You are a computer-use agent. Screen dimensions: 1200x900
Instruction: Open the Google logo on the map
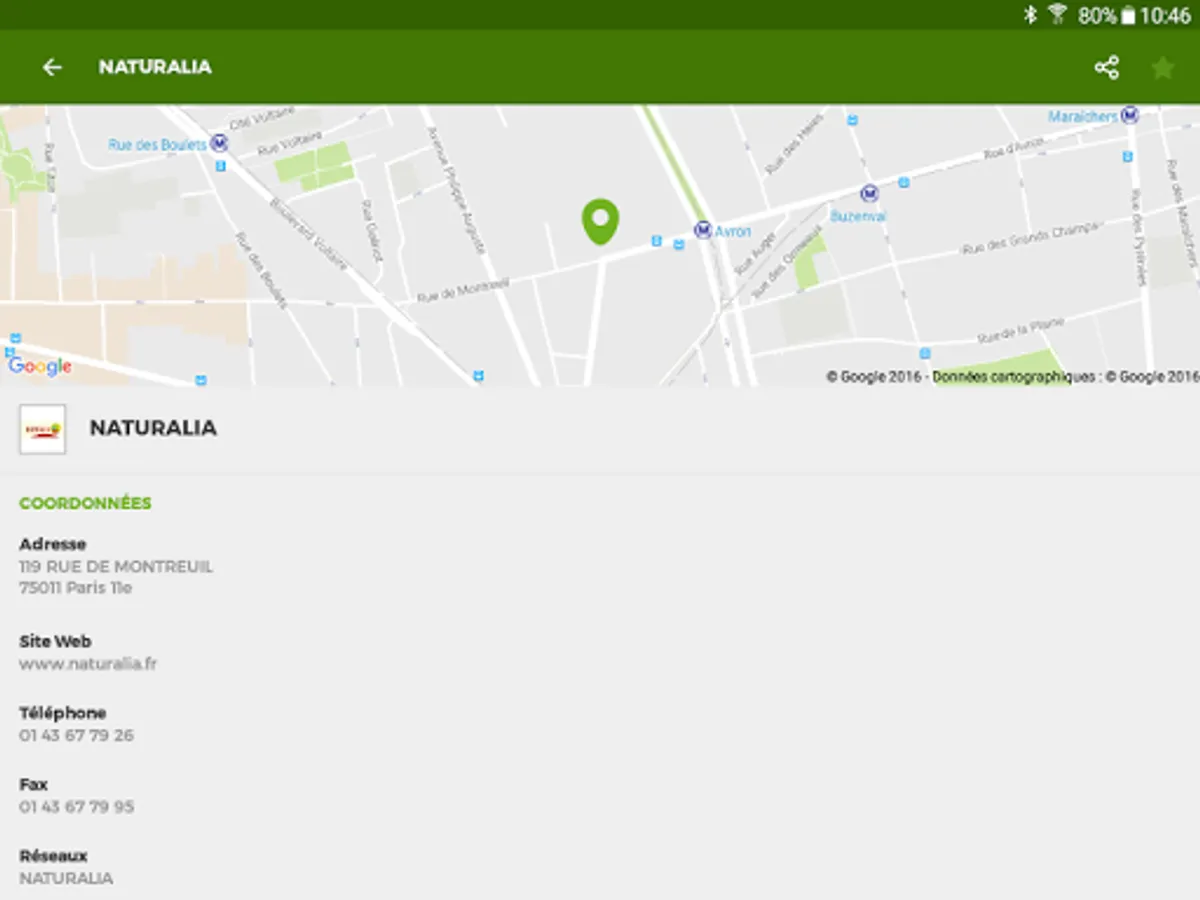[x=40, y=366]
